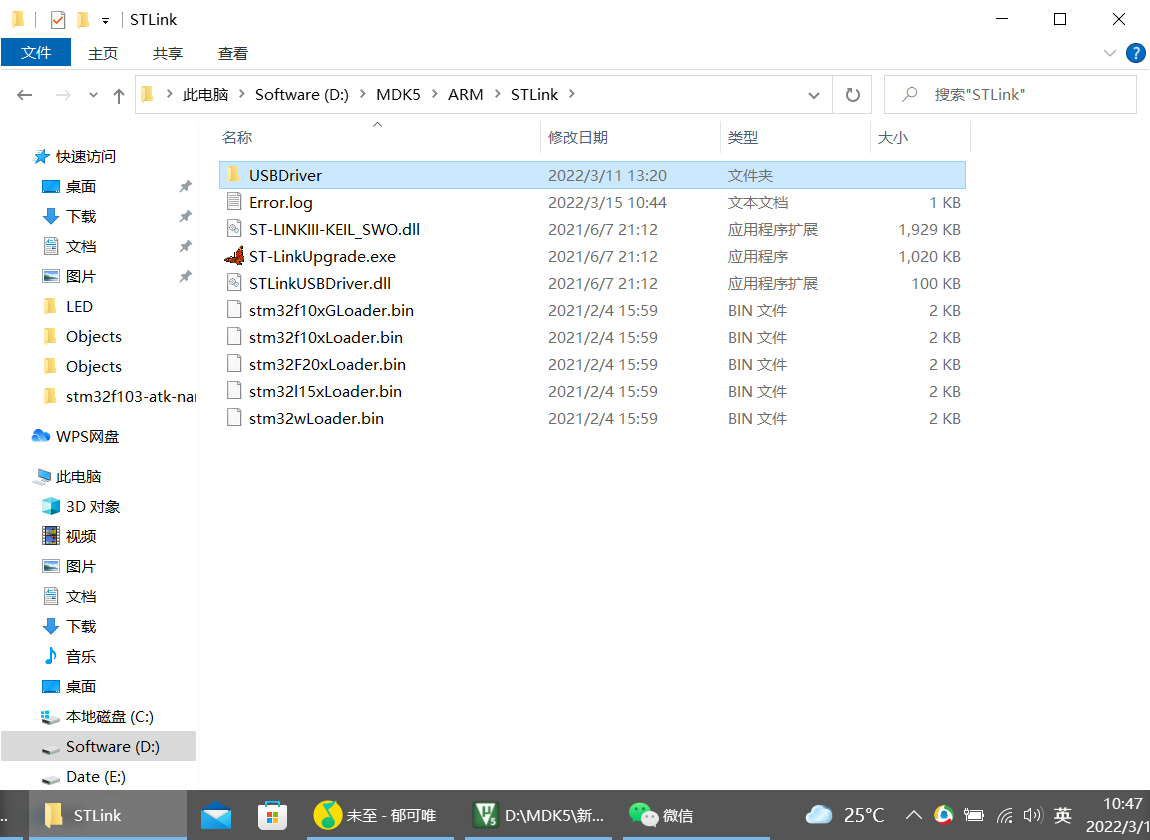
Task: Click the weather cloud tray icon
Action: [819, 815]
